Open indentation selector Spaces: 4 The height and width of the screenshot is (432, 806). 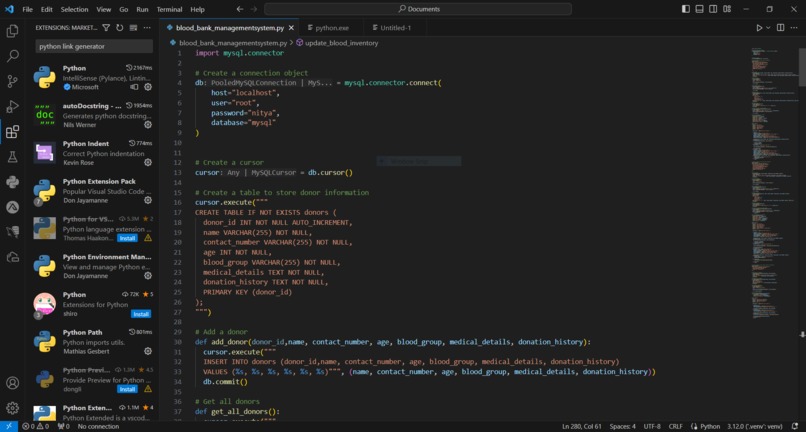pyautogui.click(x=622, y=426)
